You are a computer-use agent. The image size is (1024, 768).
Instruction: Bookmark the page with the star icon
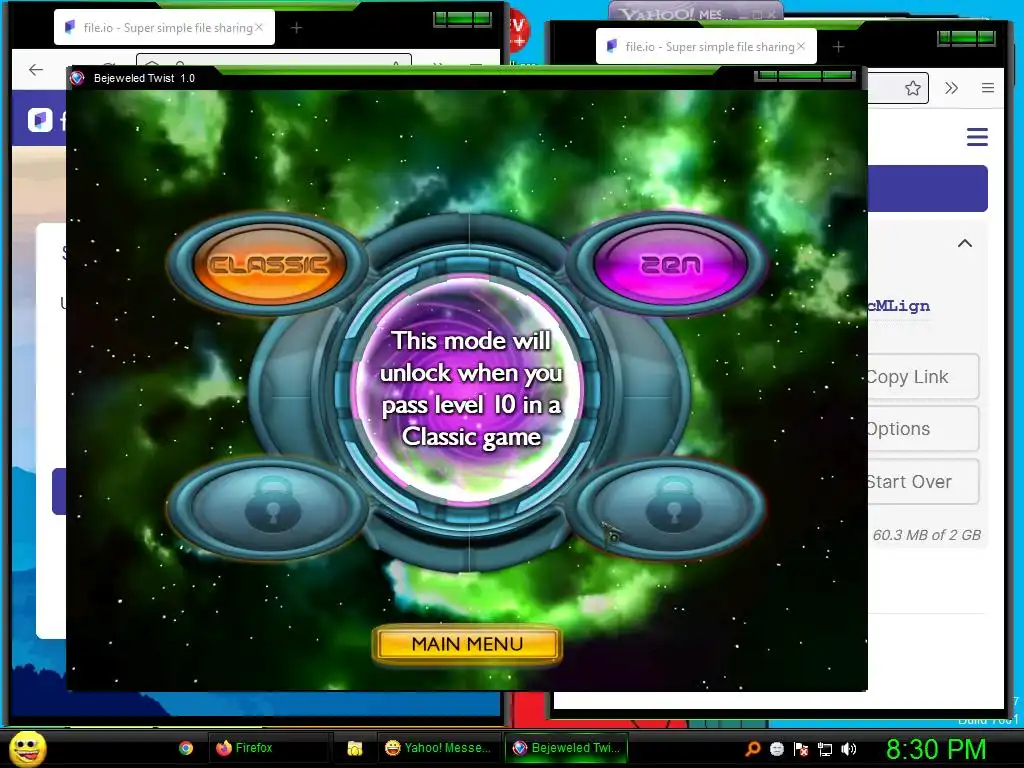pyautogui.click(x=913, y=88)
